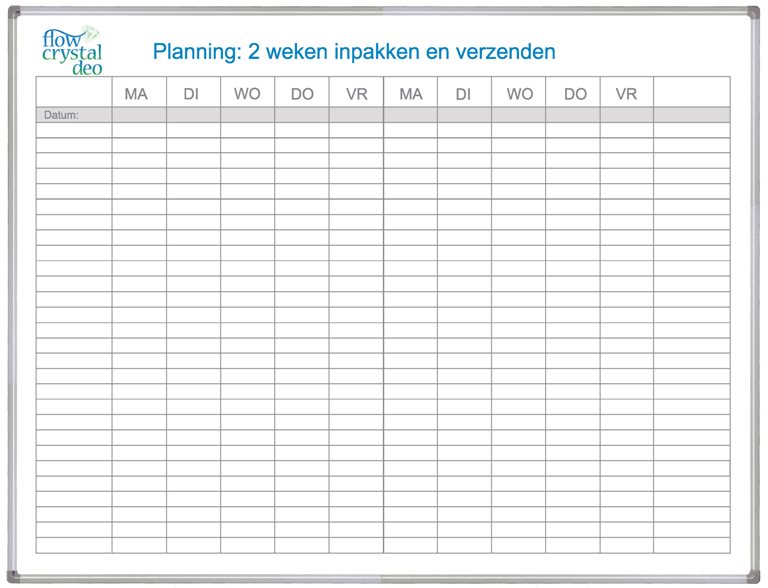This screenshot has width=768, height=588.
Task: Click the blank header cell after last VR
Action: (x=692, y=92)
